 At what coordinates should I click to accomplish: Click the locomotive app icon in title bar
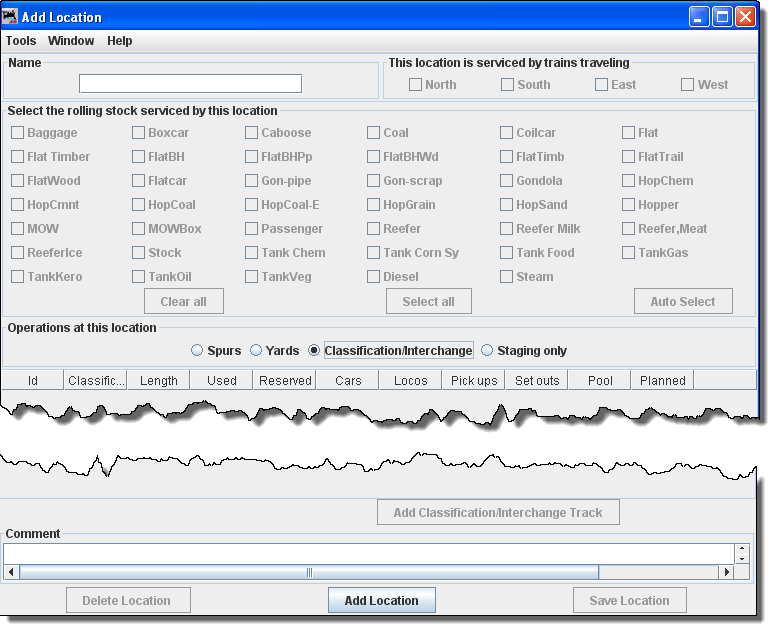11,17
